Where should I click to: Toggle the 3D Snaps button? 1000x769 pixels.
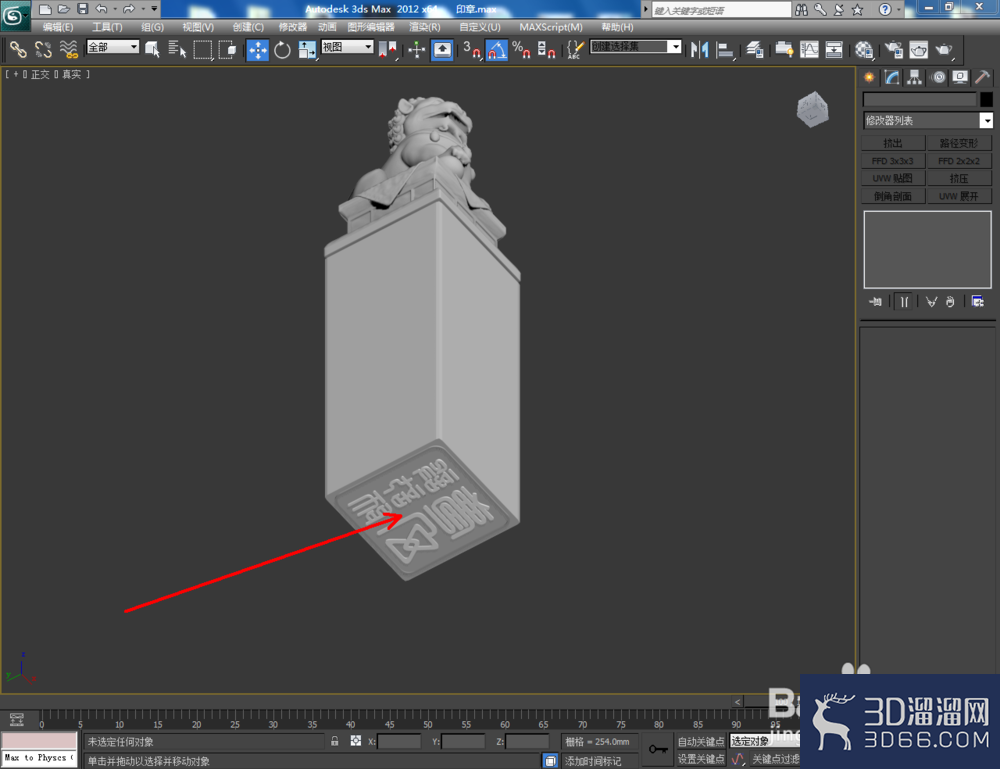471,50
